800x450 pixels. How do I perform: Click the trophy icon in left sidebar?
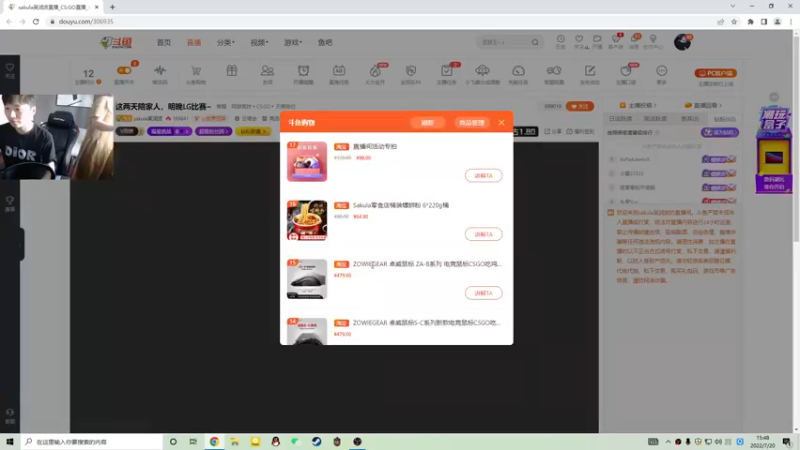click(x=10, y=200)
